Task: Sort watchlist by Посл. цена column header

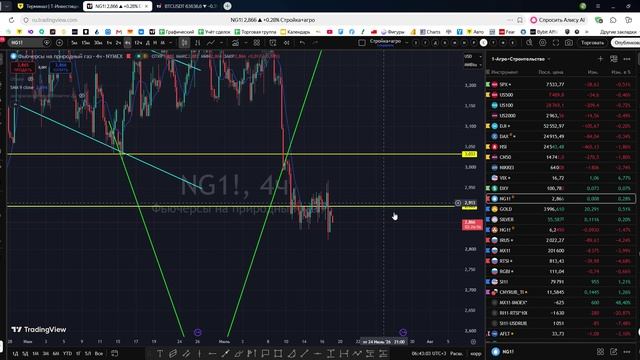Action: (551, 72)
